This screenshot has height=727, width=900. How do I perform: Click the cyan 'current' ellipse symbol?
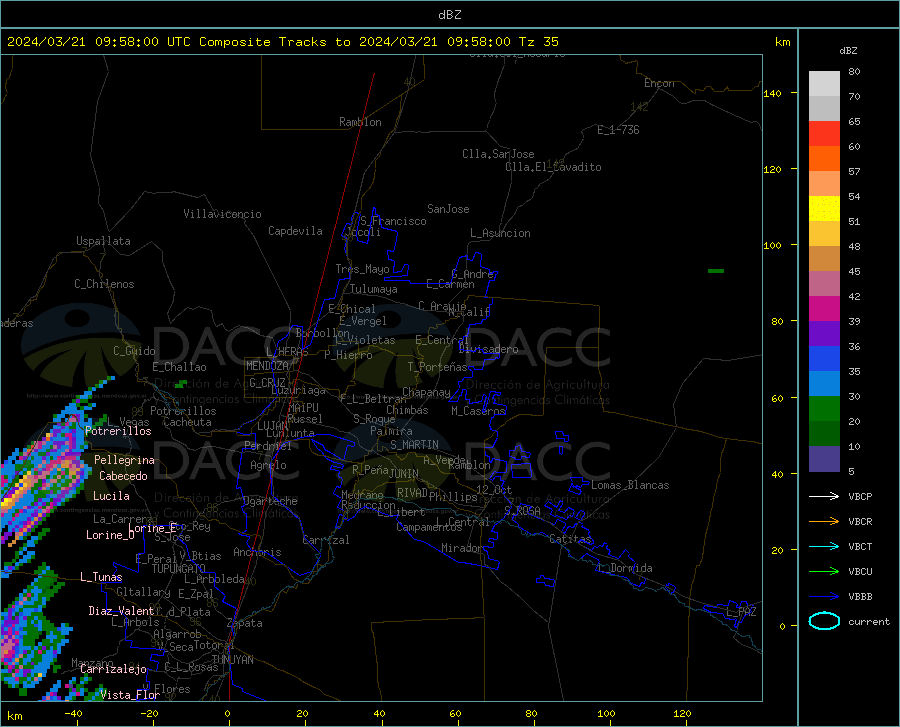click(824, 621)
